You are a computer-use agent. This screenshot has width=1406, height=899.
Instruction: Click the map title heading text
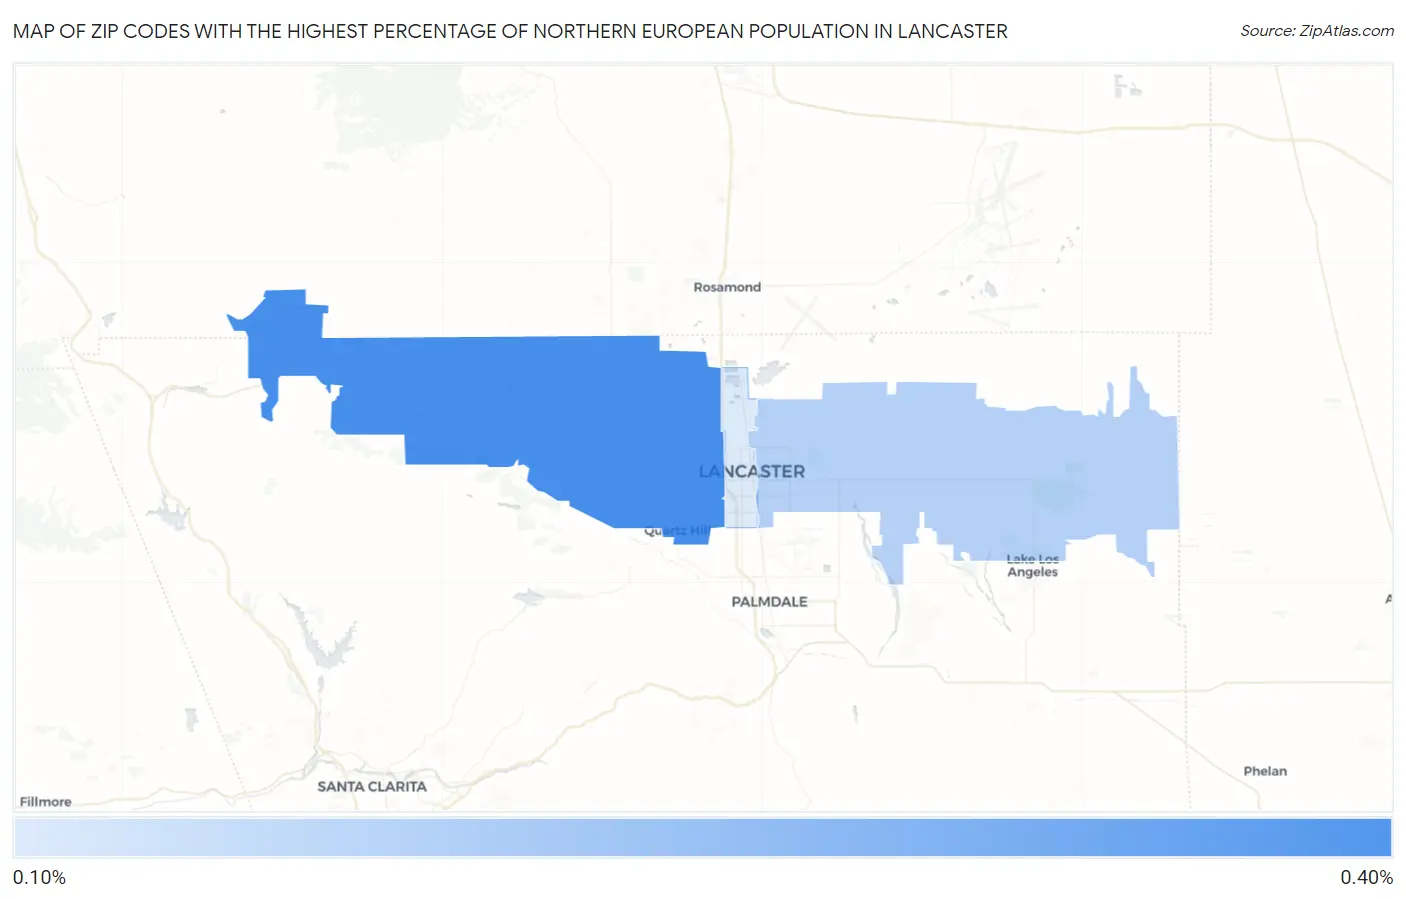point(510,31)
